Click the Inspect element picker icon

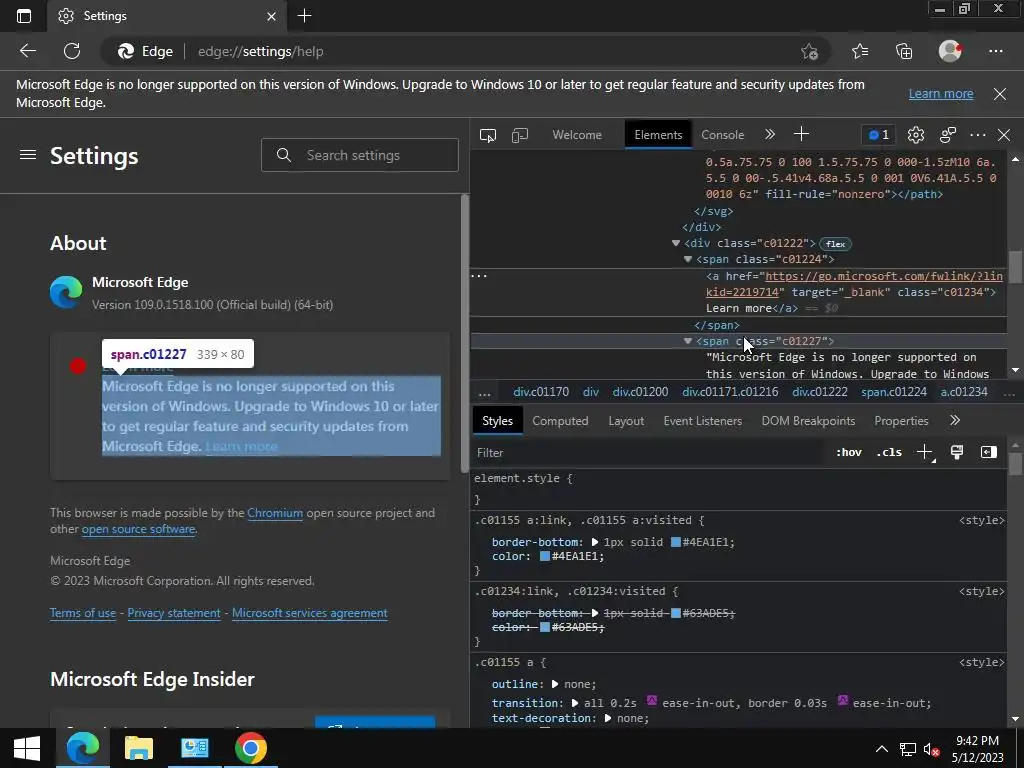click(488, 135)
